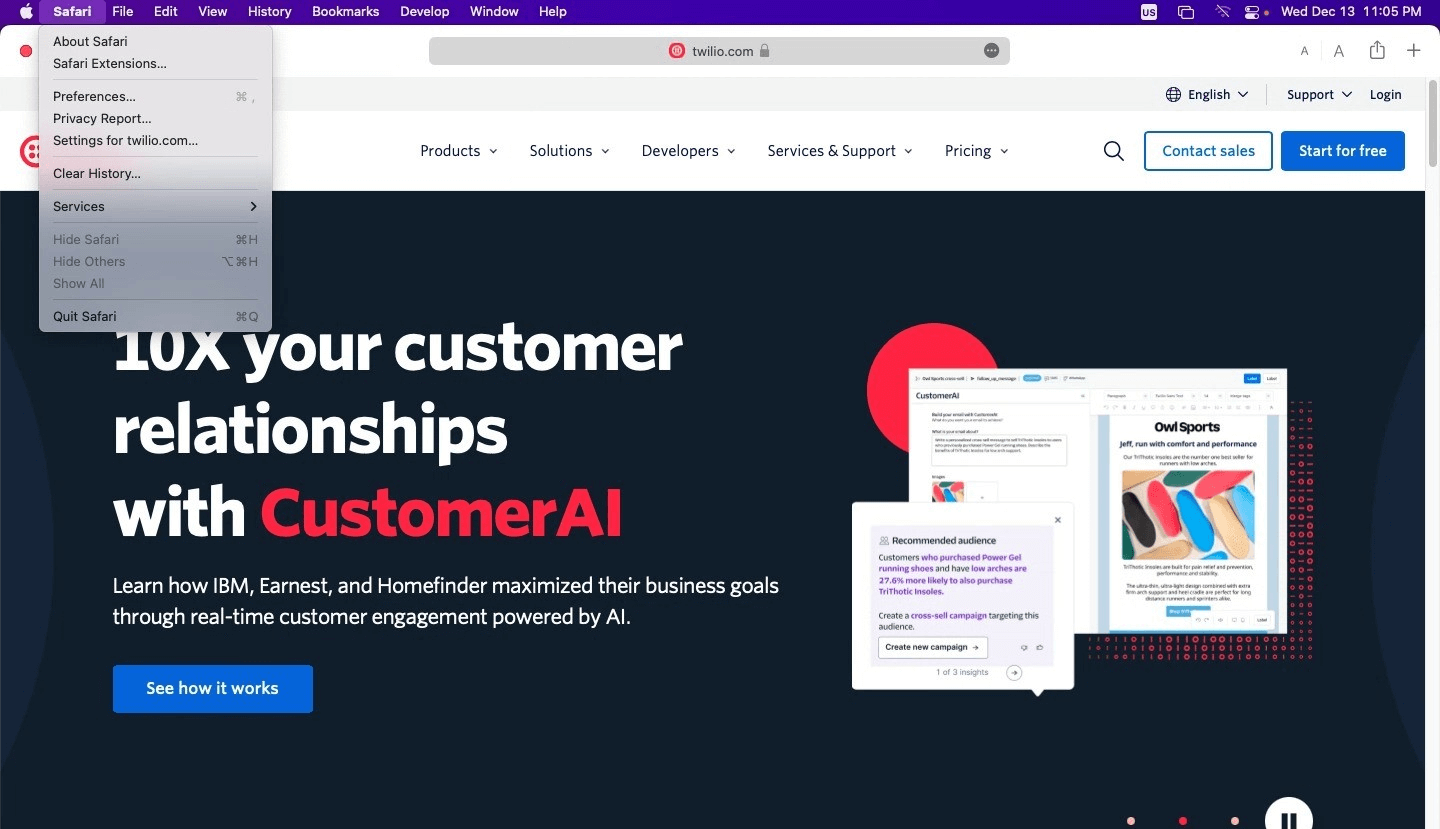Open the address bar more options icon
Screen dimensions: 1440x829
pos(991,51)
